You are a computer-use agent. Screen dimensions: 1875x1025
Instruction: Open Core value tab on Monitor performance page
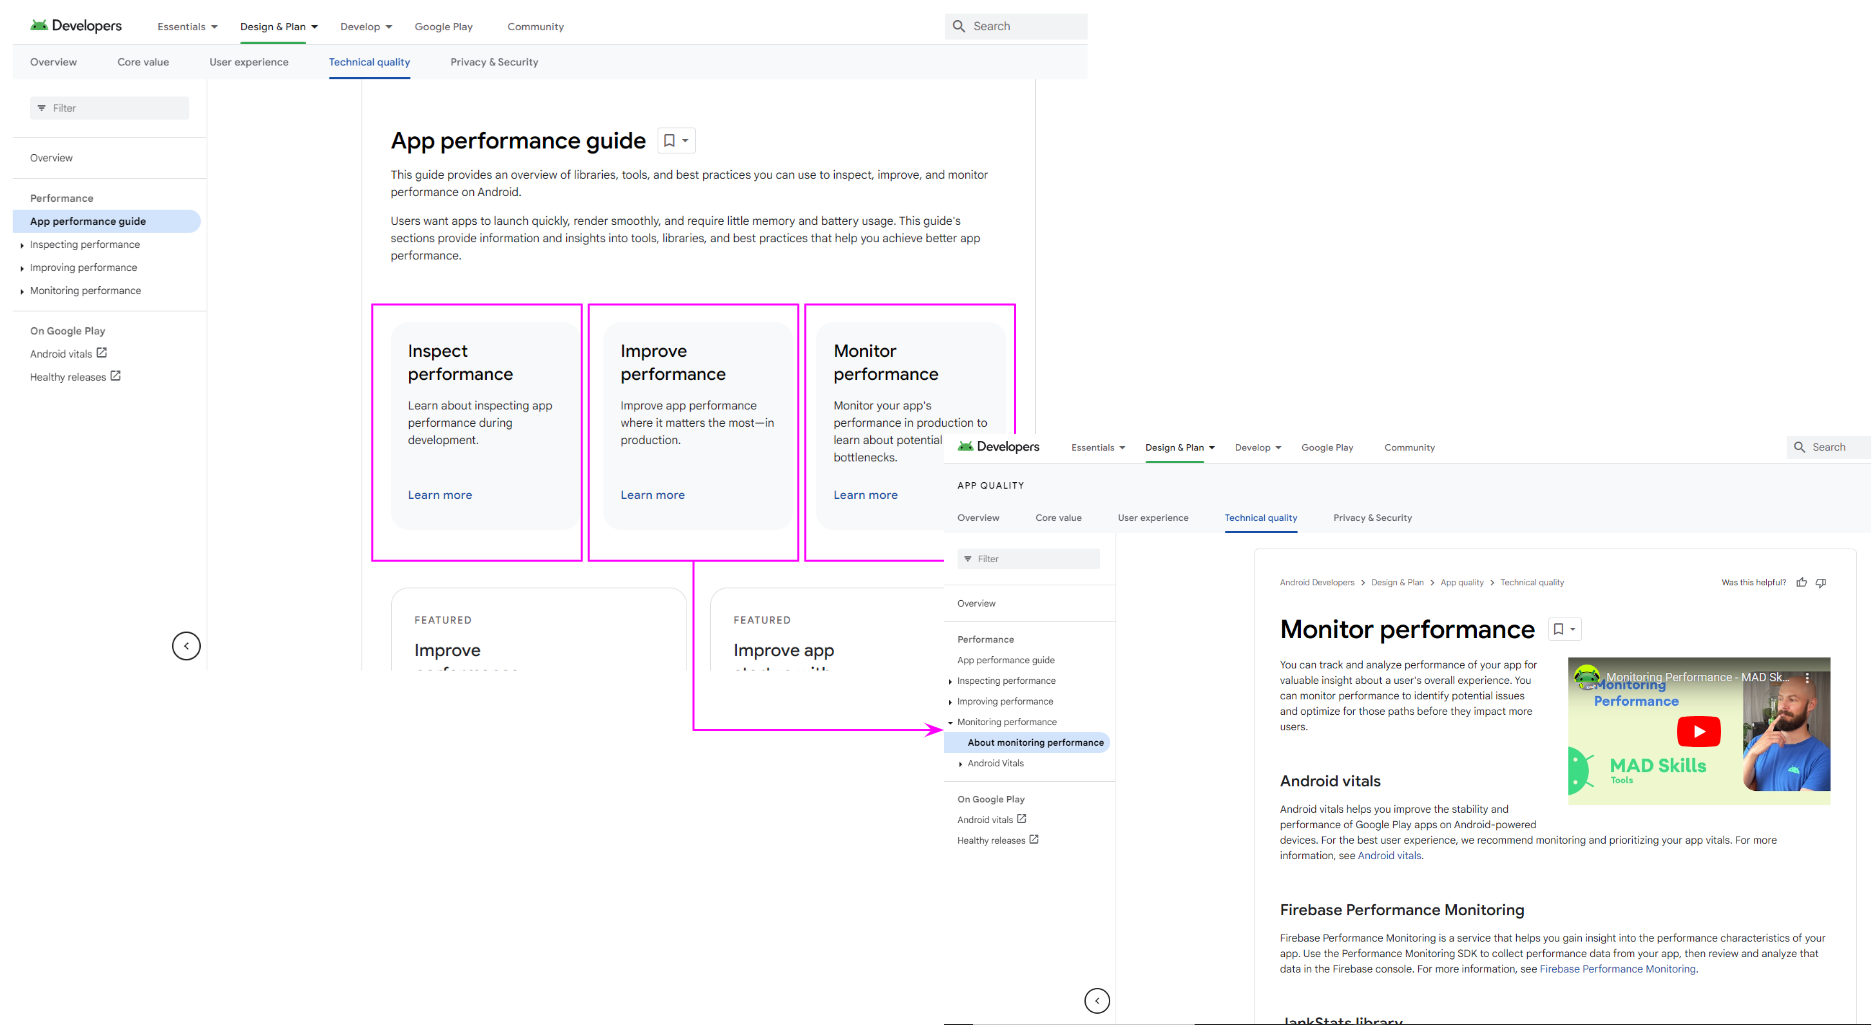(1058, 518)
